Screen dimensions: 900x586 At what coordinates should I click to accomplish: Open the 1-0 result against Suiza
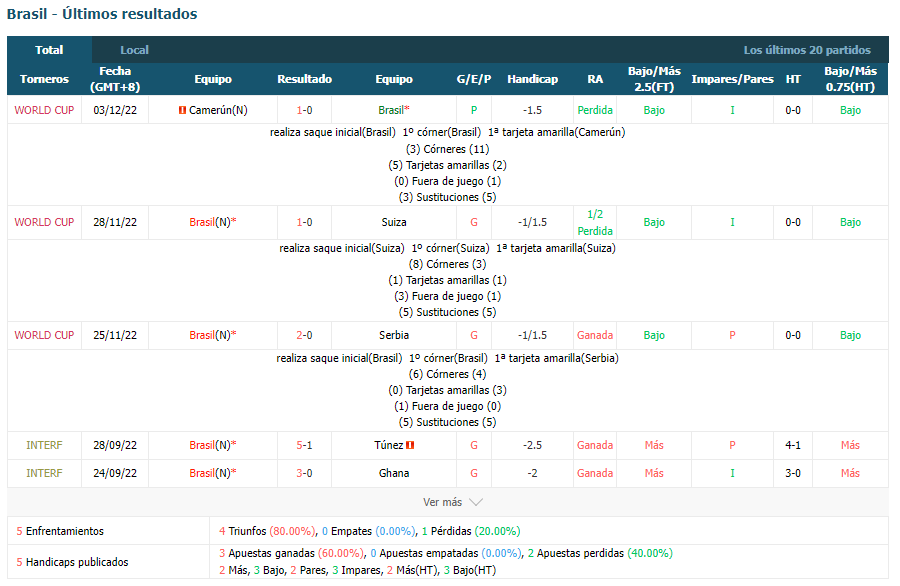[304, 222]
